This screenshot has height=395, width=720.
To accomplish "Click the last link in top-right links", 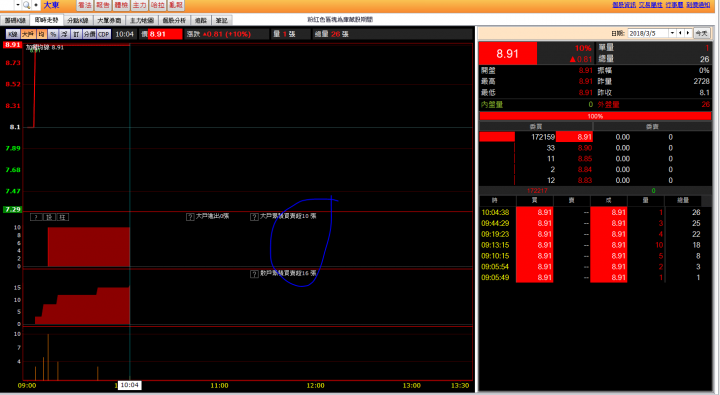I will (x=698, y=5).
